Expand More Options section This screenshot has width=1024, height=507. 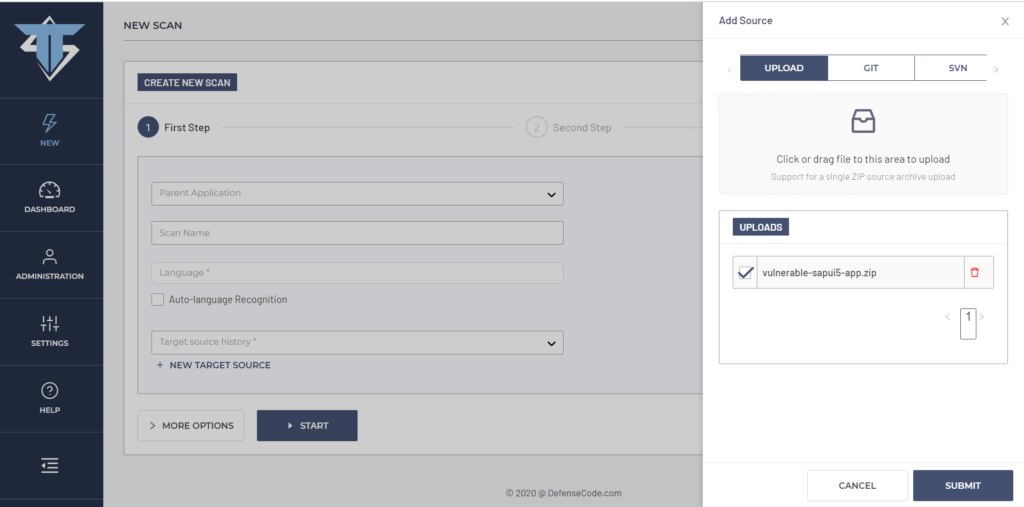pyautogui.click(x=191, y=426)
